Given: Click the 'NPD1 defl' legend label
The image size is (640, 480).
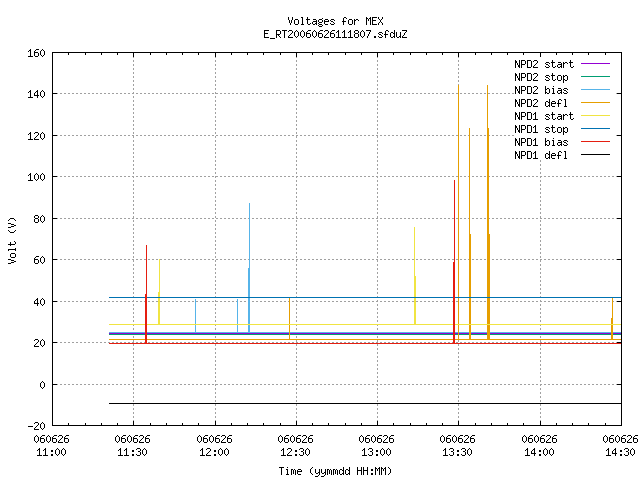Looking at the screenshot, I should tap(541, 156).
